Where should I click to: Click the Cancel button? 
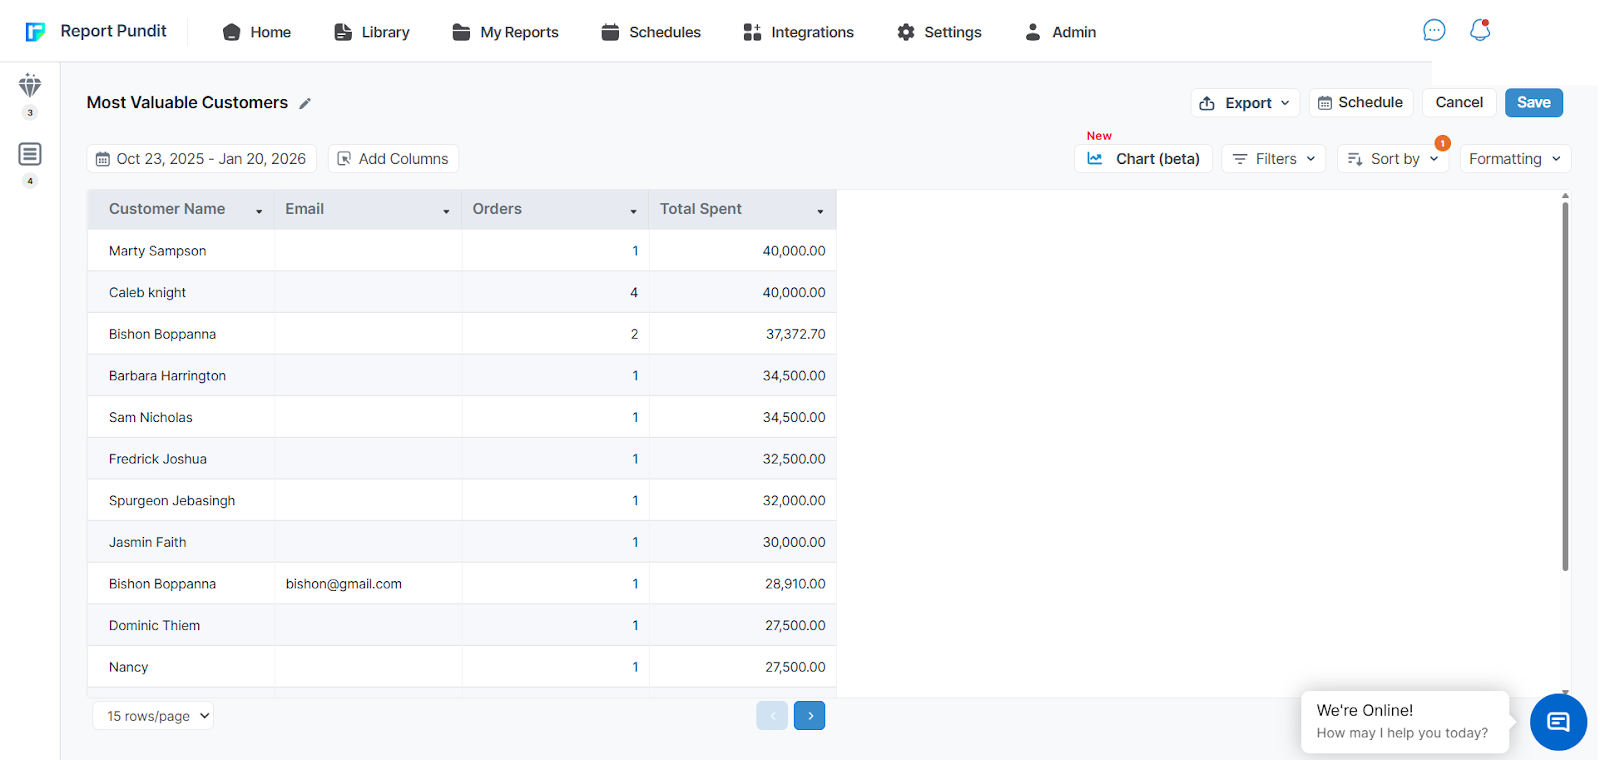click(1459, 103)
